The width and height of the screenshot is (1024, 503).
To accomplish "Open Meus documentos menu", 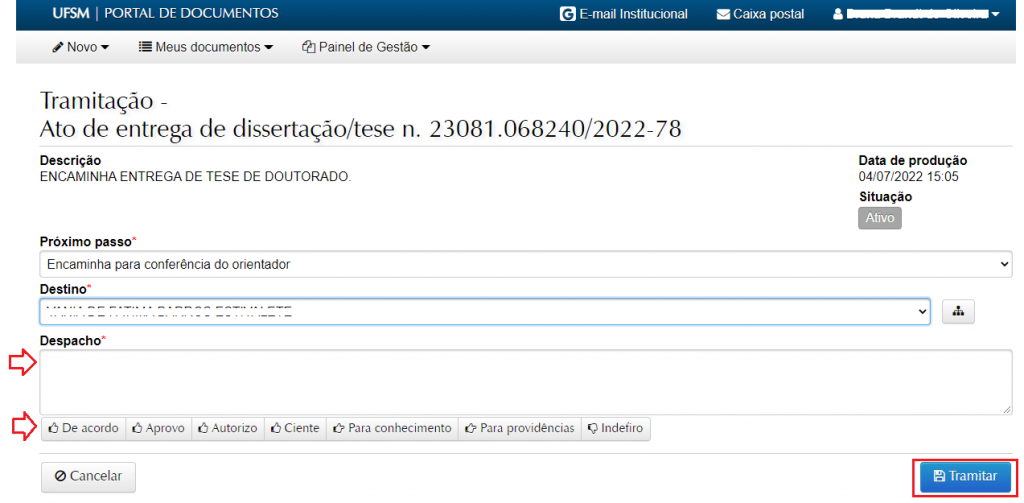I will pyautogui.click(x=205, y=47).
